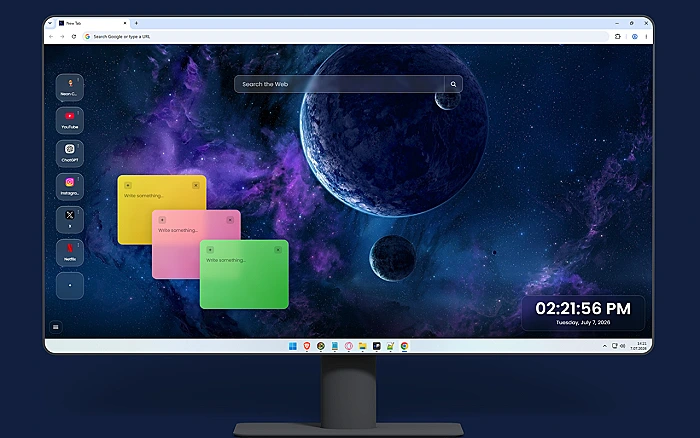Reload the current page
The width and height of the screenshot is (700, 438).
[74, 37]
